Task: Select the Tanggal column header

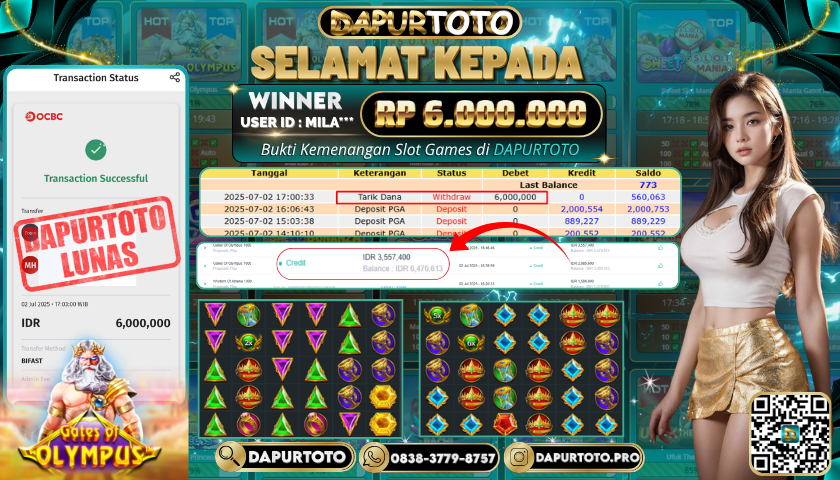Action: tap(269, 173)
